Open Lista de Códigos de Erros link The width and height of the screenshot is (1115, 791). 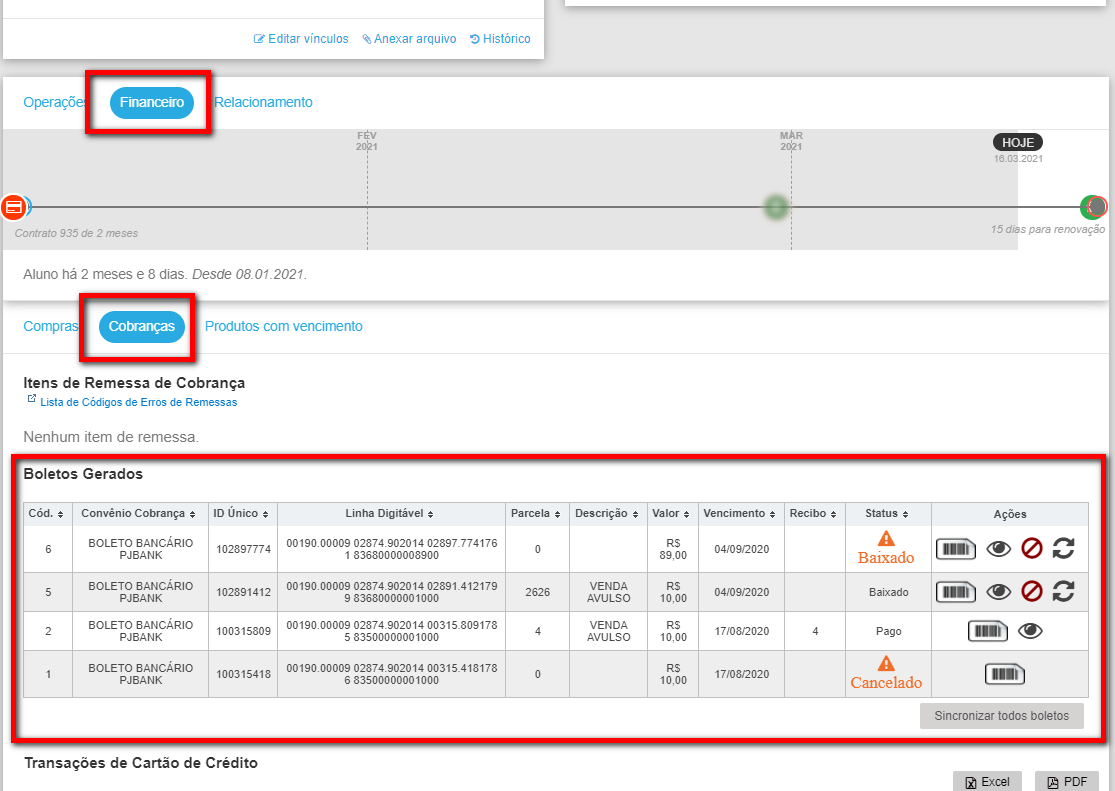(x=138, y=402)
